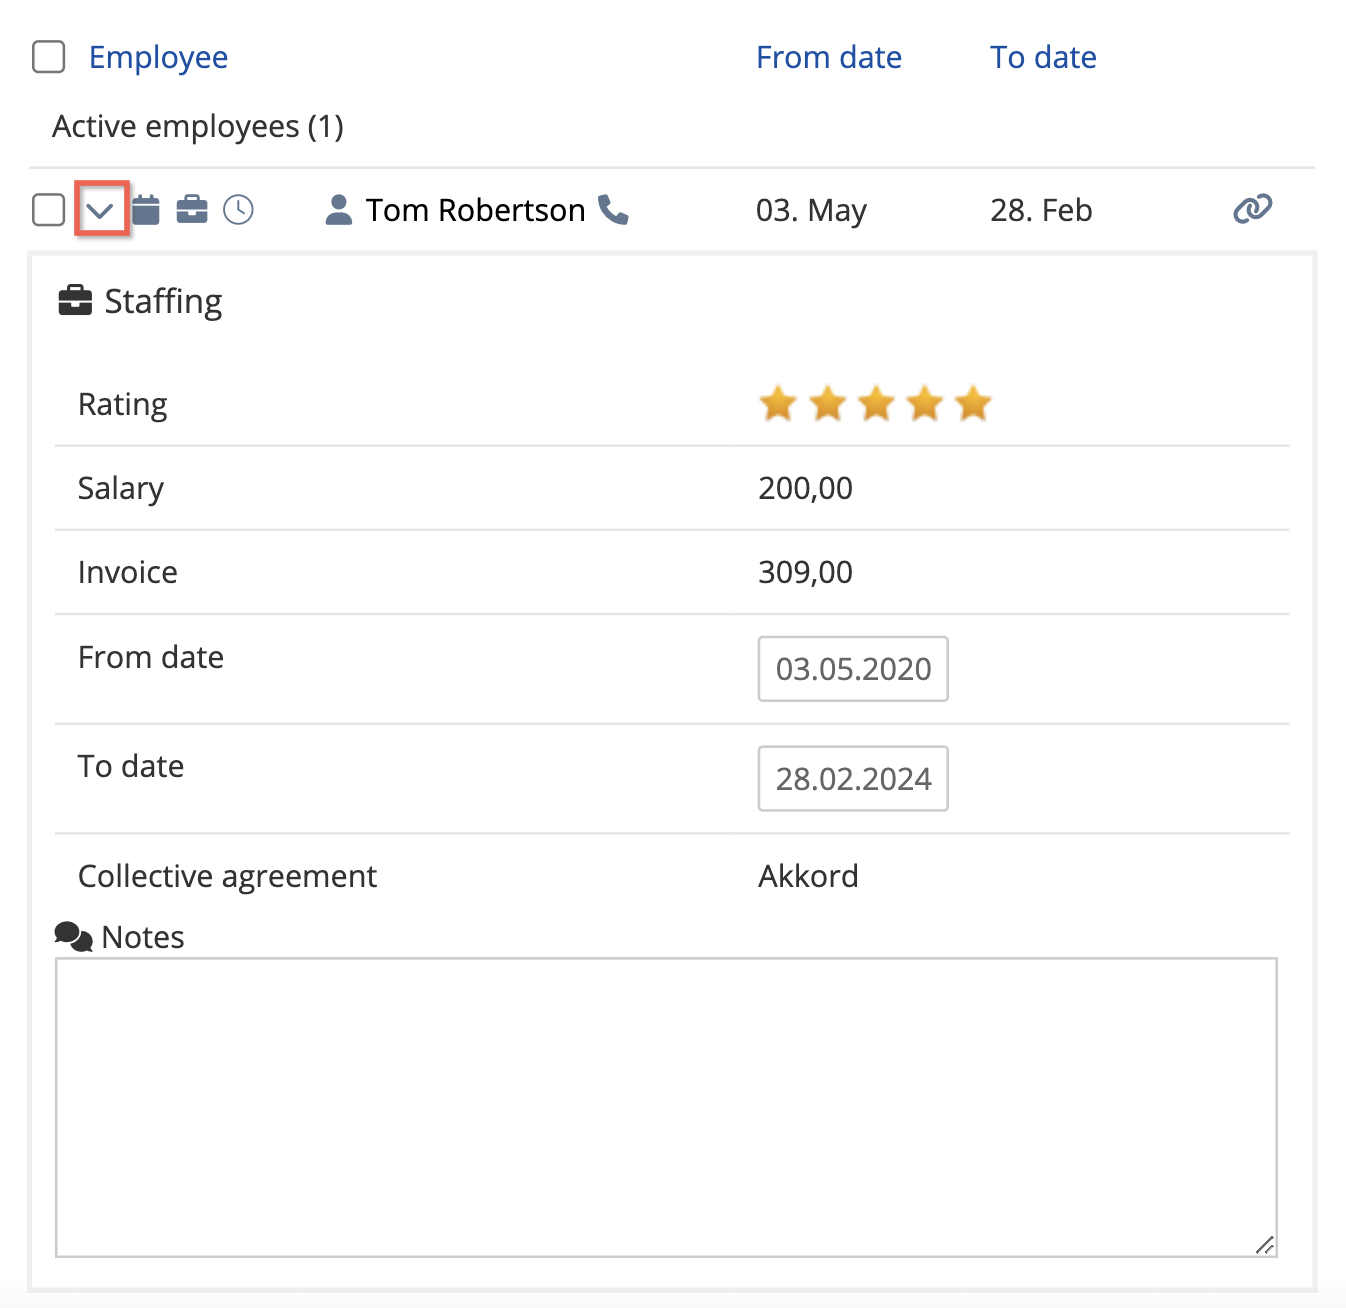The height and width of the screenshot is (1308, 1346).
Task: Sort by the To date column header
Action: pyautogui.click(x=1042, y=57)
